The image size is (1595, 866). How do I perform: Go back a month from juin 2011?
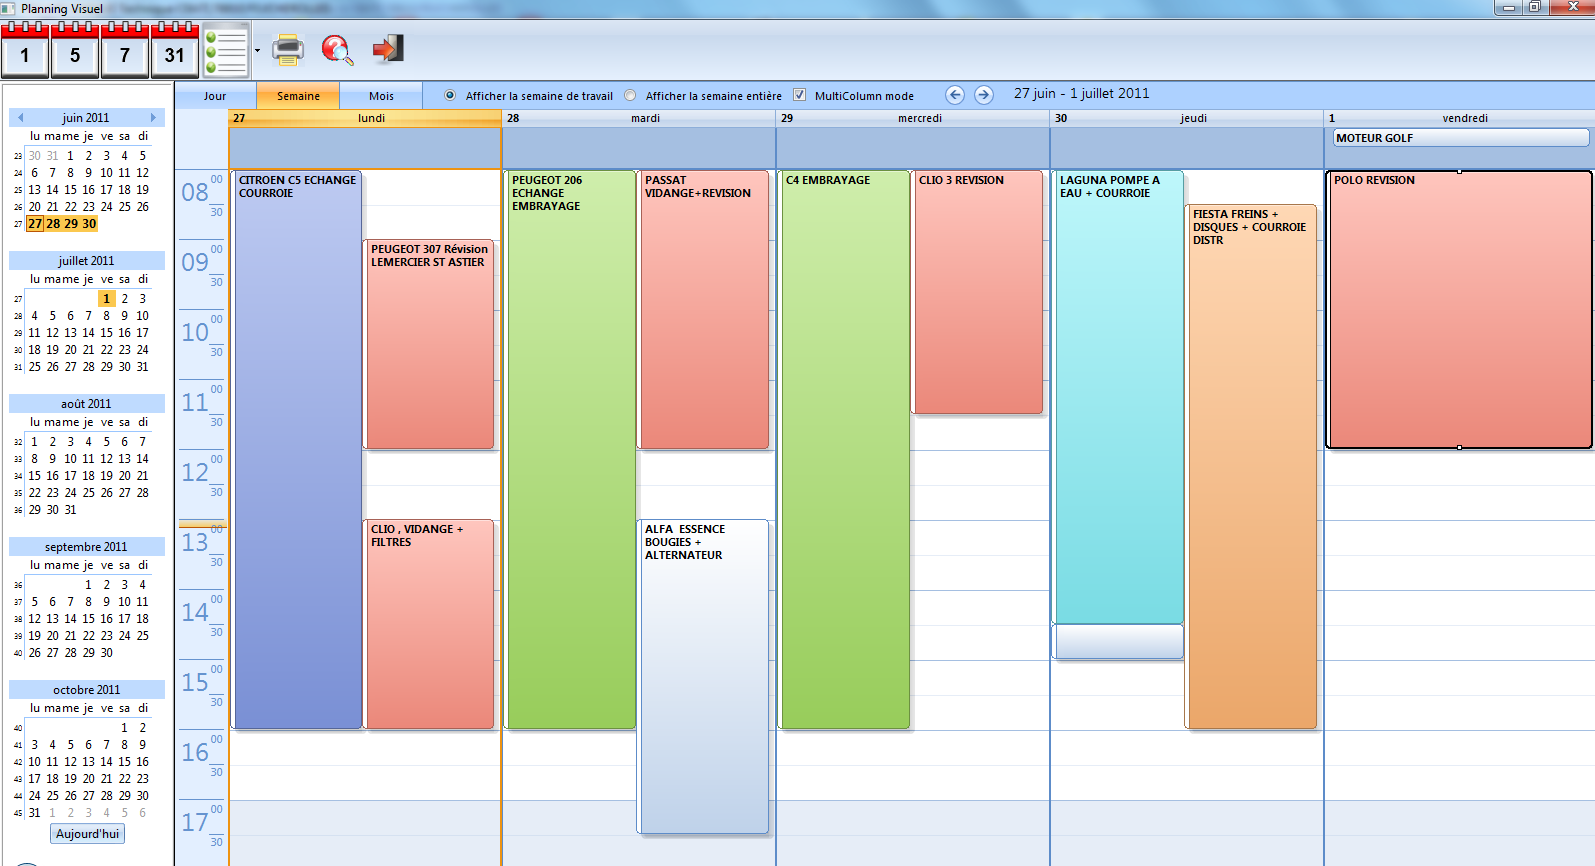[20, 118]
